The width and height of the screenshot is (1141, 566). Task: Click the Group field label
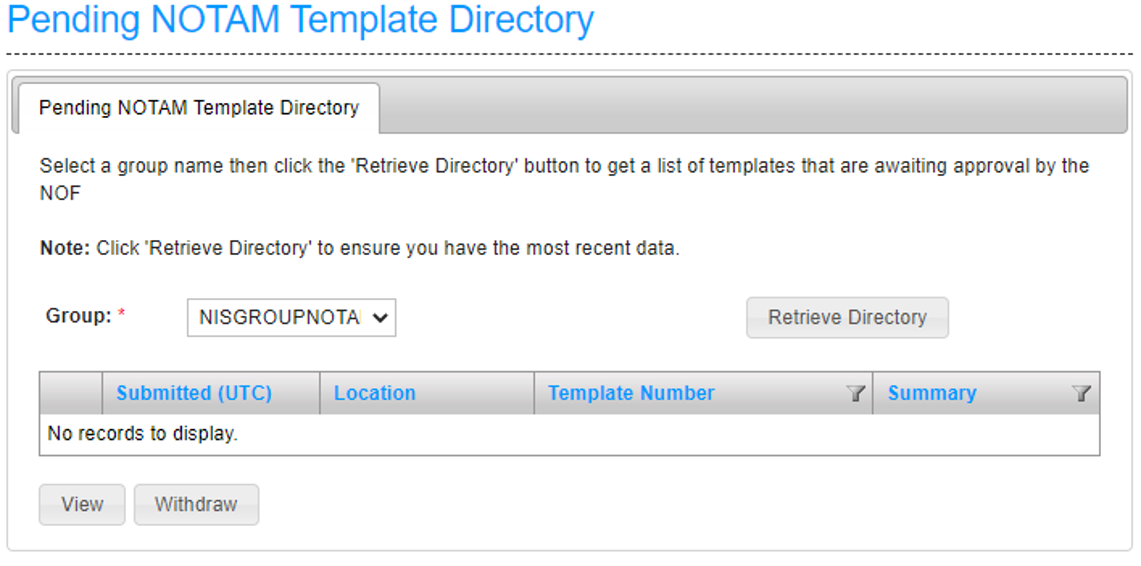(x=79, y=316)
